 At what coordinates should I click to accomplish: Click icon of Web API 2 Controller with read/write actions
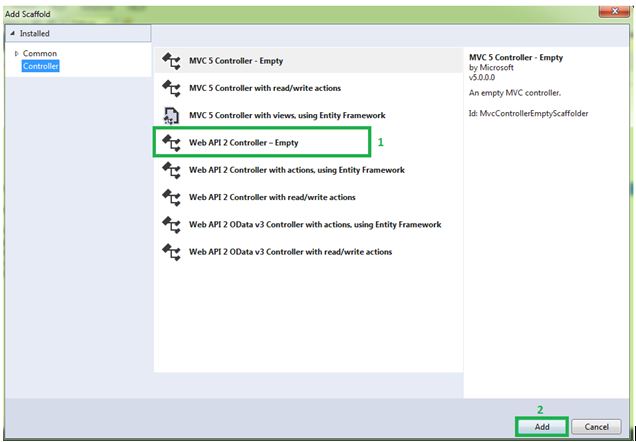click(x=171, y=197)
